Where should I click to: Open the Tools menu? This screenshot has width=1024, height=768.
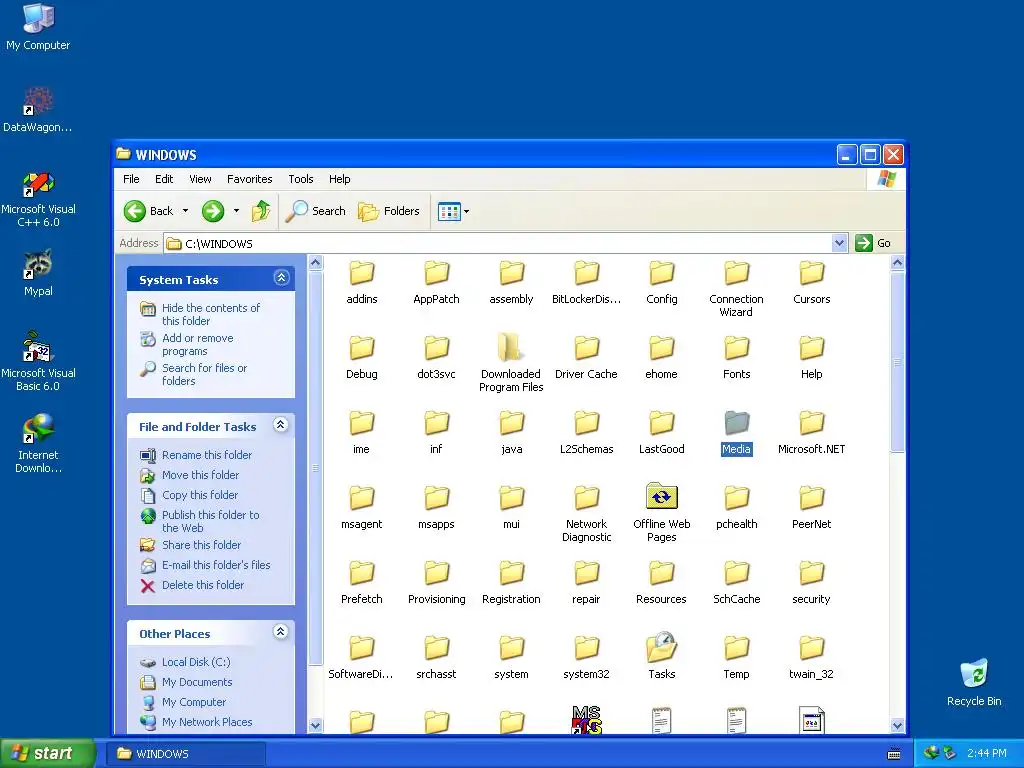point(300,179)
